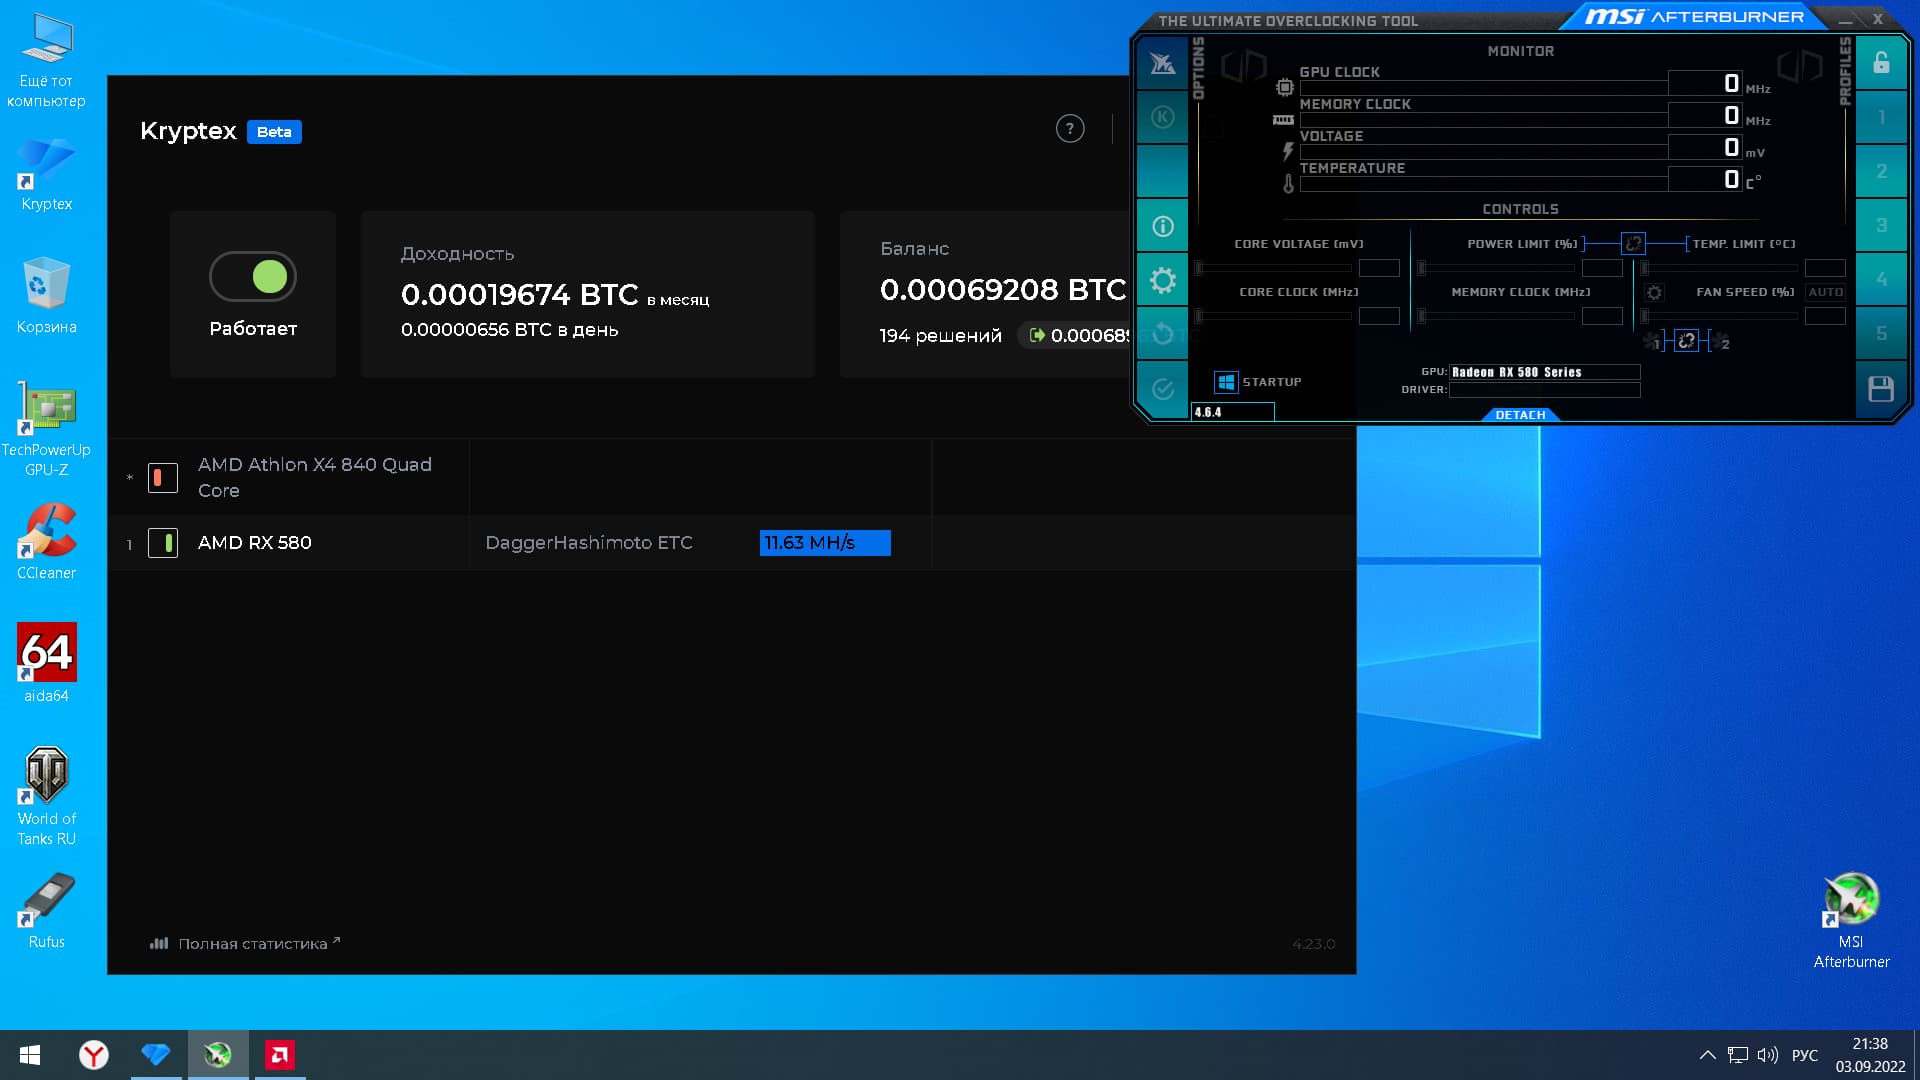The image size is (1920, 1080).
Task: Open Afterburner settings gear
Action: tap(1162, 280)
